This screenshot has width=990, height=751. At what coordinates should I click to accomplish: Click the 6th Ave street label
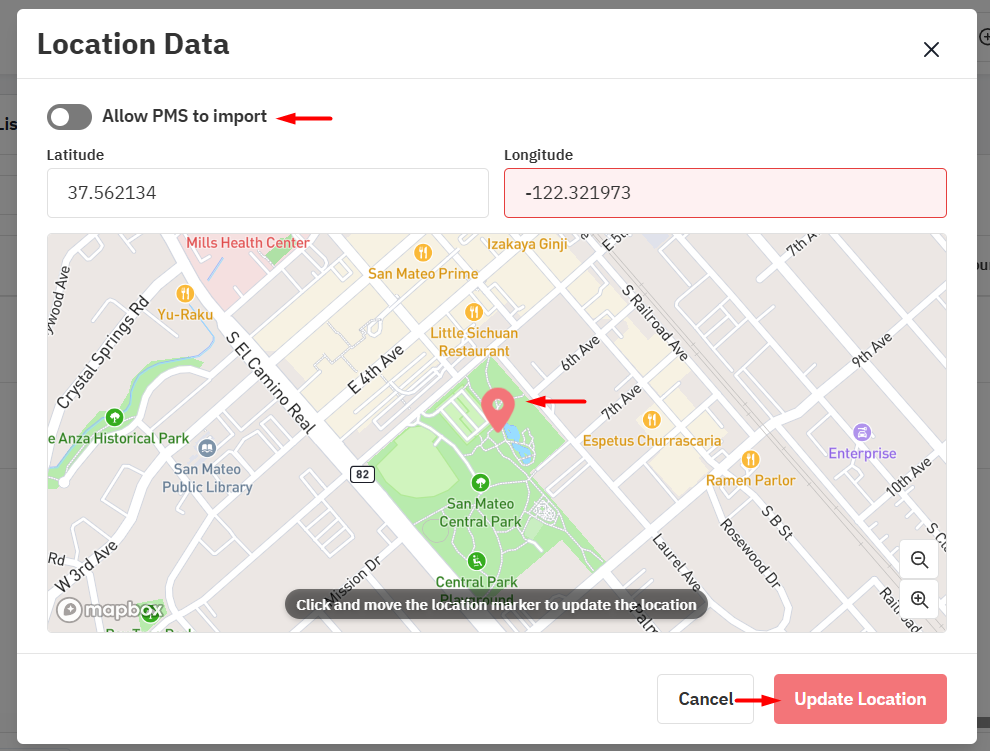(x=580, y=353)
